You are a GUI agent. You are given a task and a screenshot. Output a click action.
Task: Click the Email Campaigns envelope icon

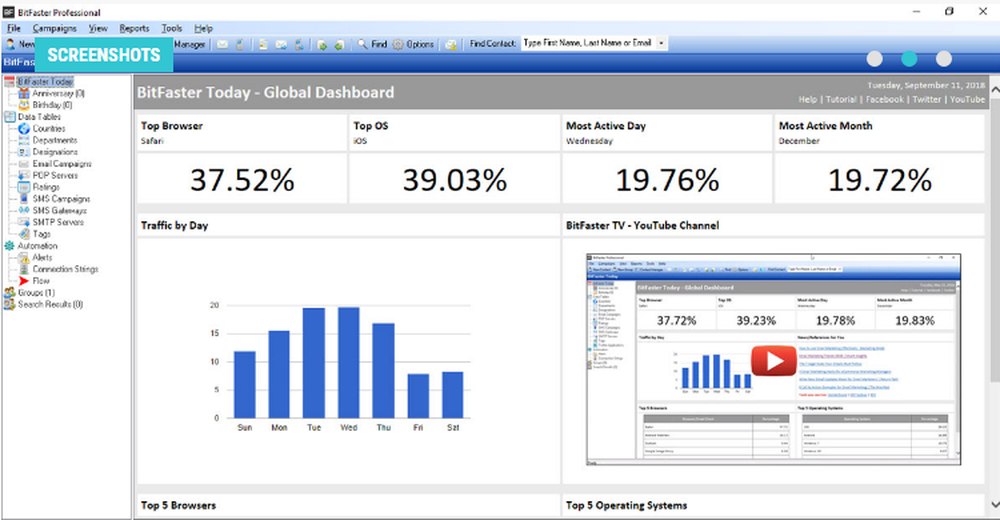point(24,163)
